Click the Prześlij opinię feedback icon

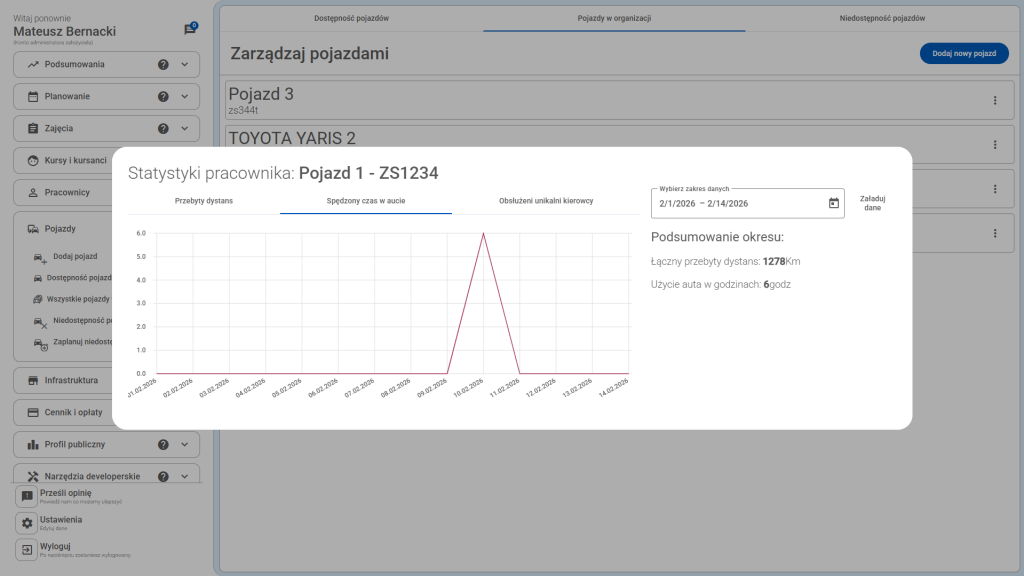28,496
